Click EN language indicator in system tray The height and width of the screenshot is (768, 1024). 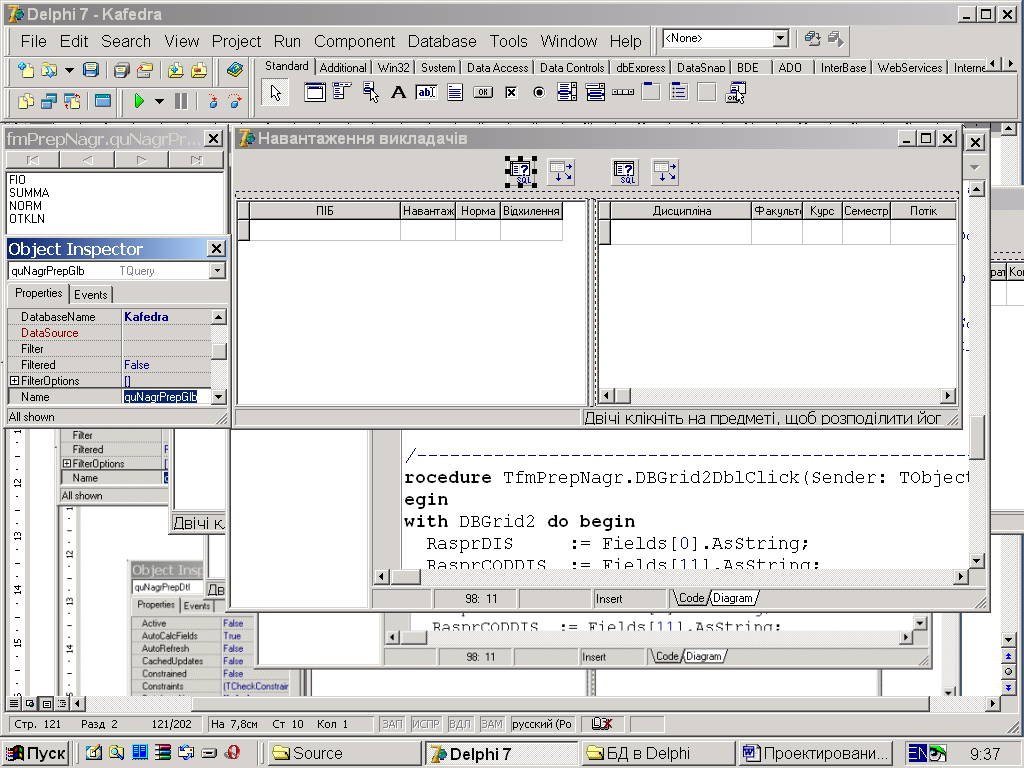coord(917,754)
